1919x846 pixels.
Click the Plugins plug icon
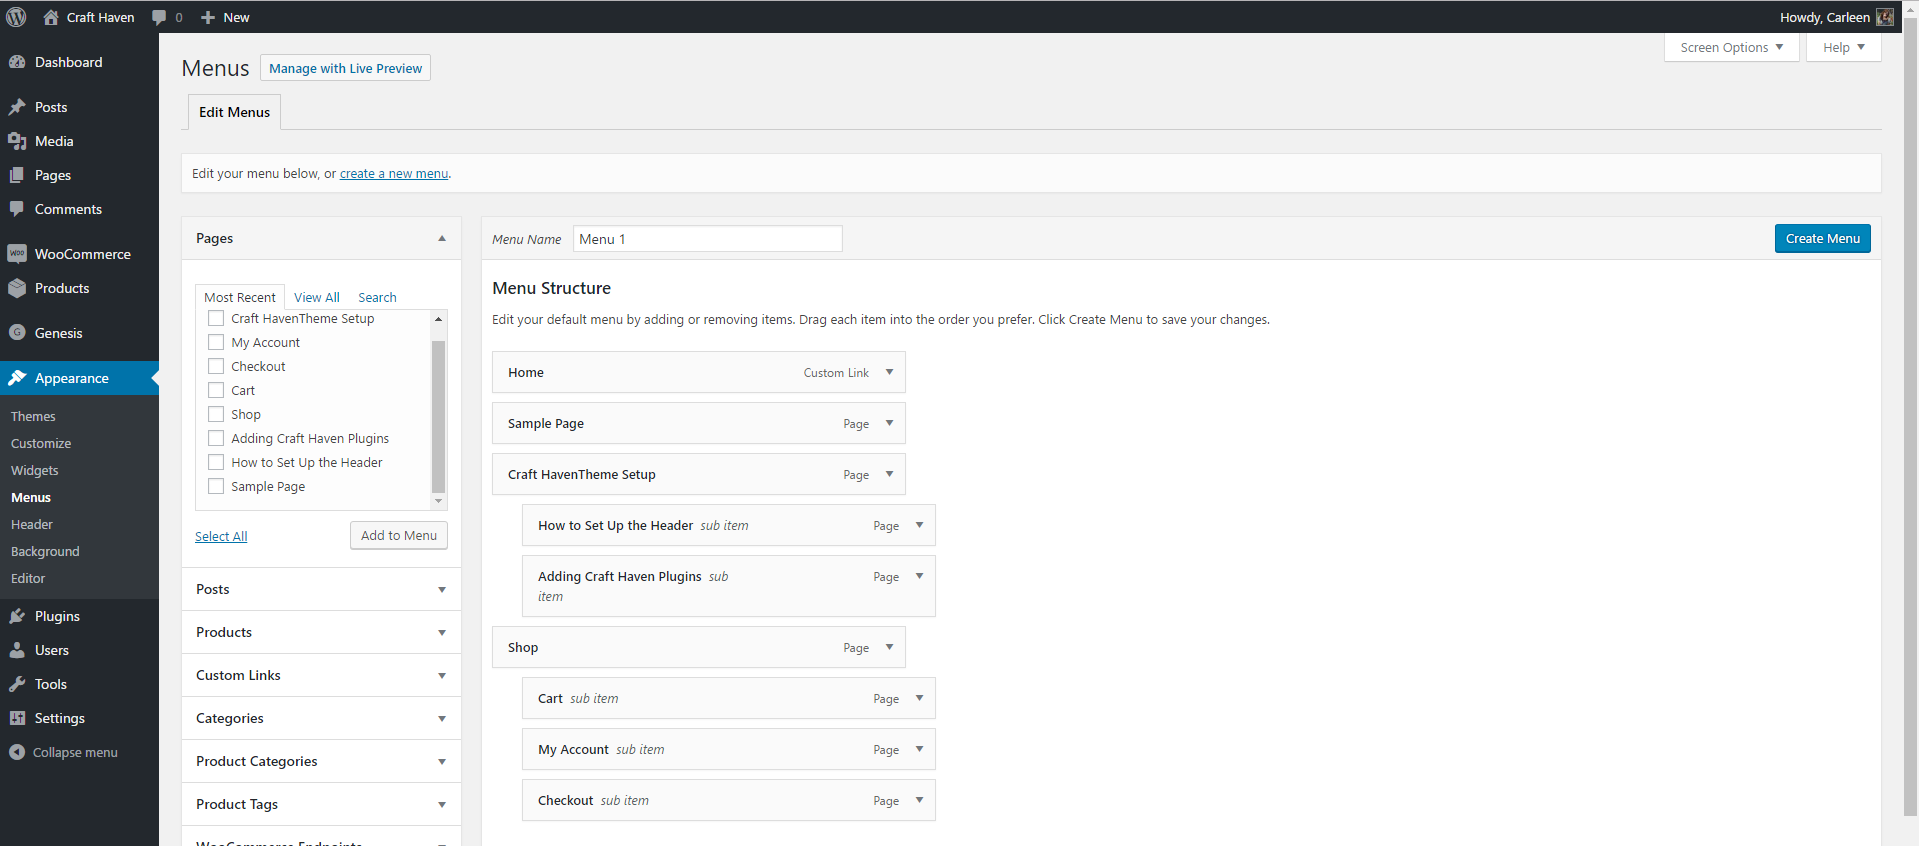pos(17,616)
